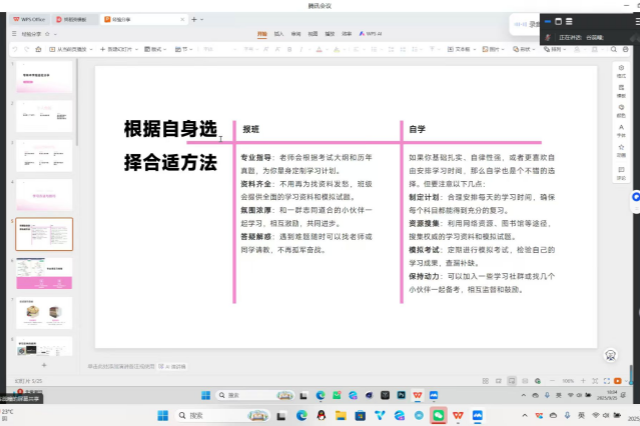This screenshot has width=640, height=426.
Task: Open the 模板 panel in right sidebar
Action: (621, 86)
